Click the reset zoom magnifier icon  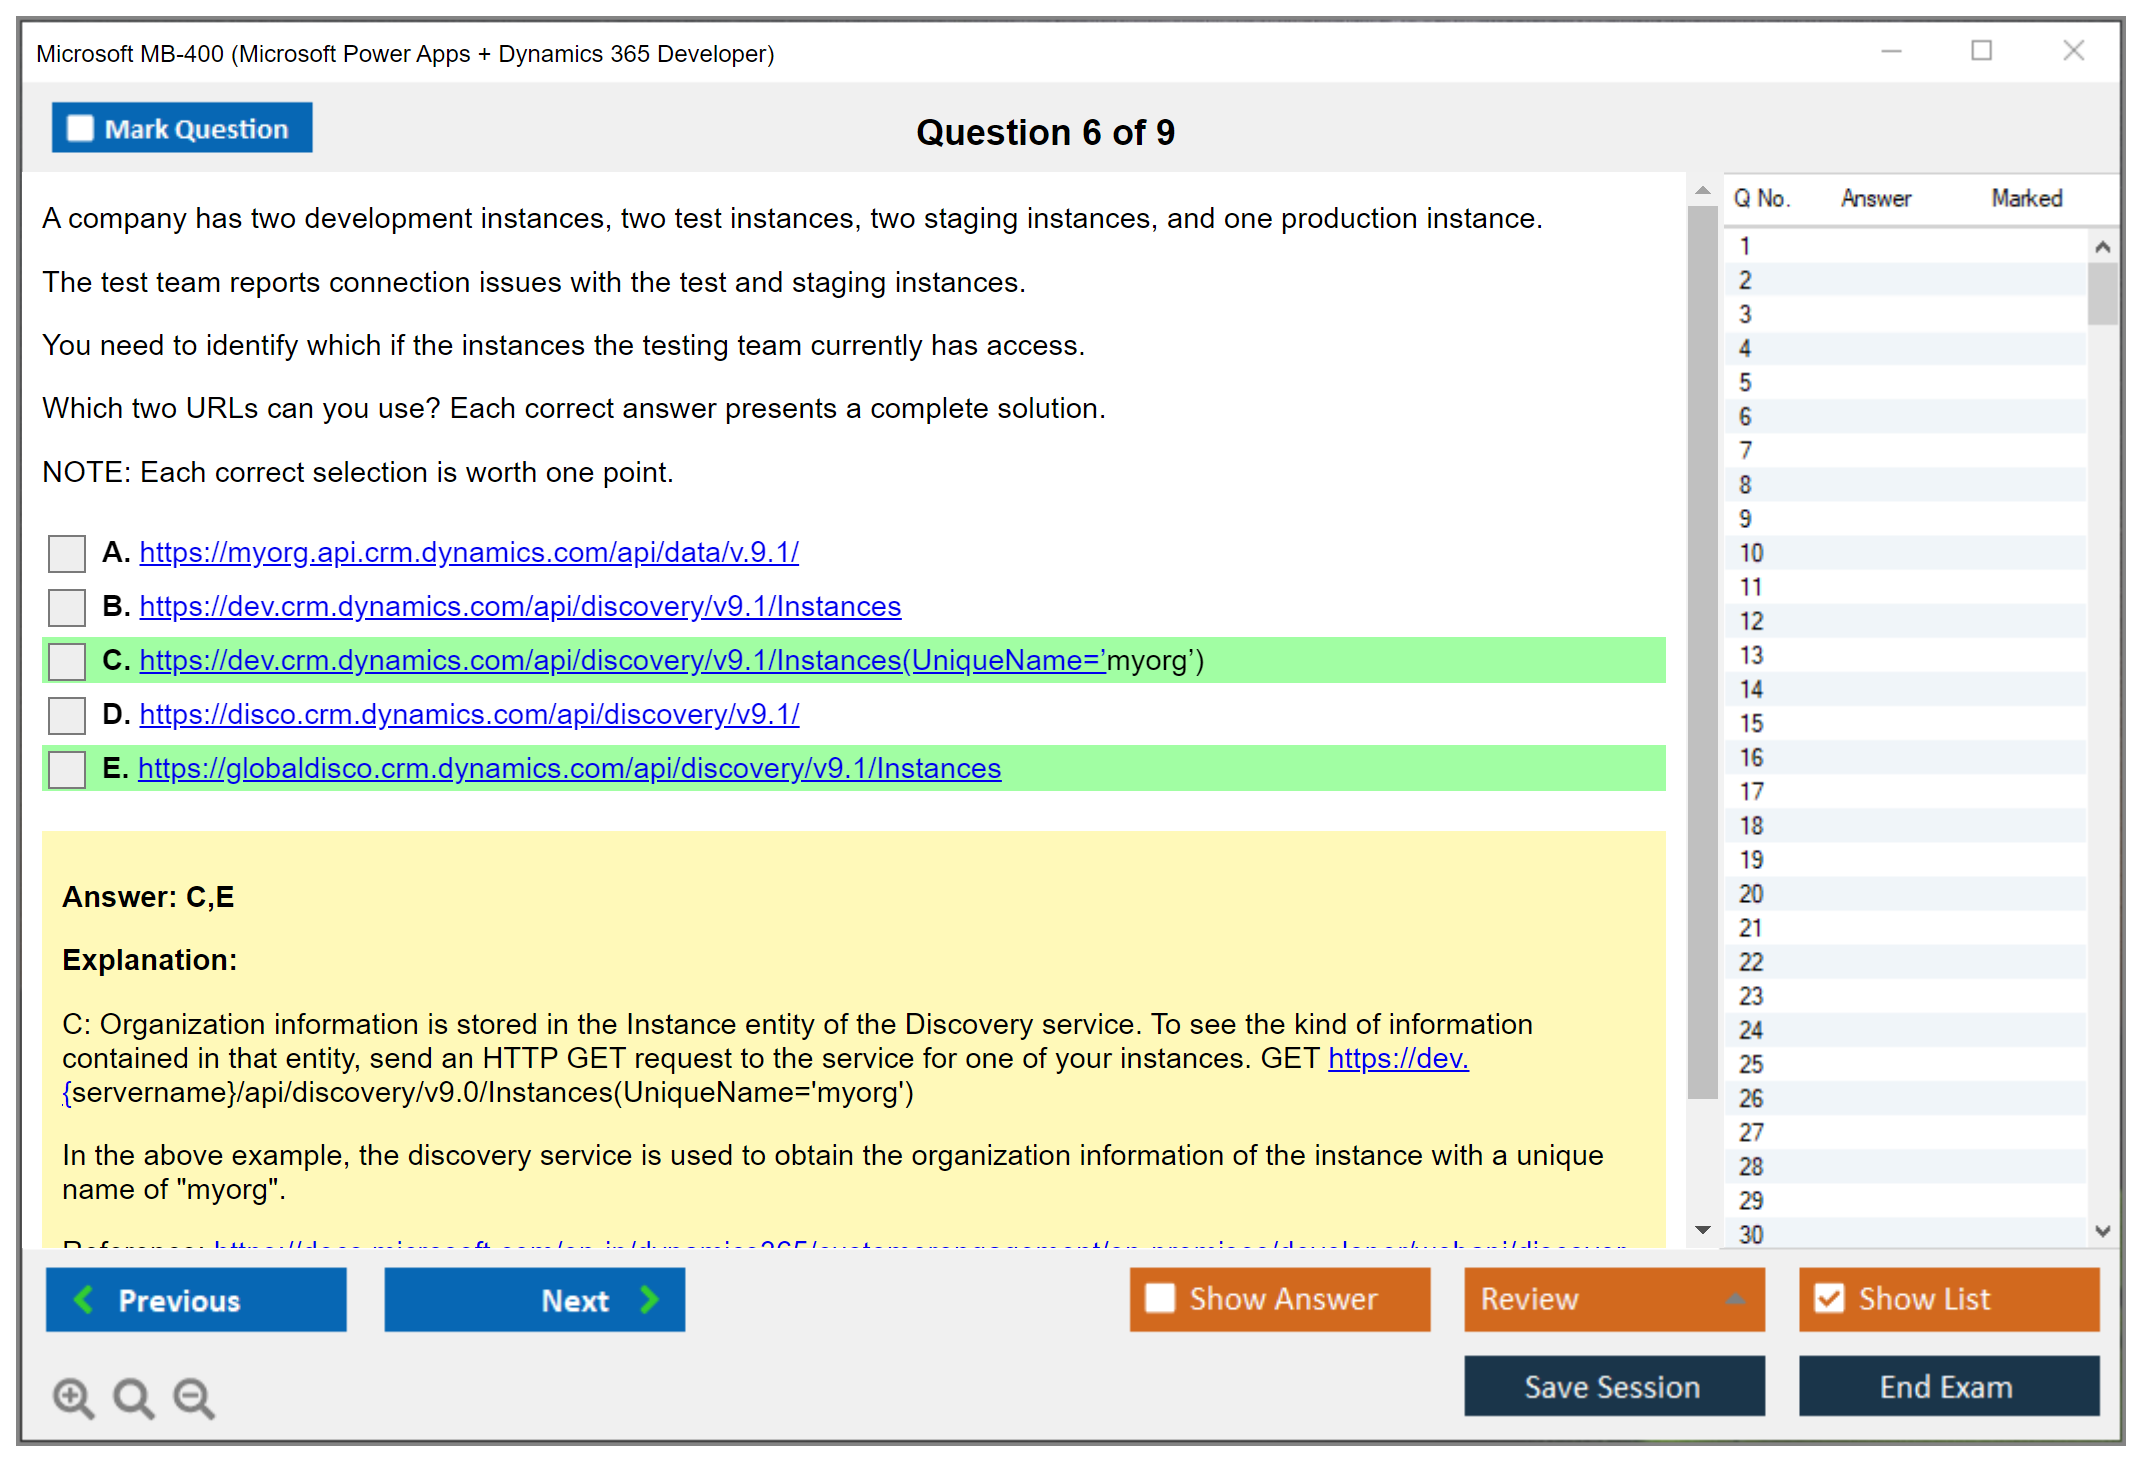coord(133,1397)
